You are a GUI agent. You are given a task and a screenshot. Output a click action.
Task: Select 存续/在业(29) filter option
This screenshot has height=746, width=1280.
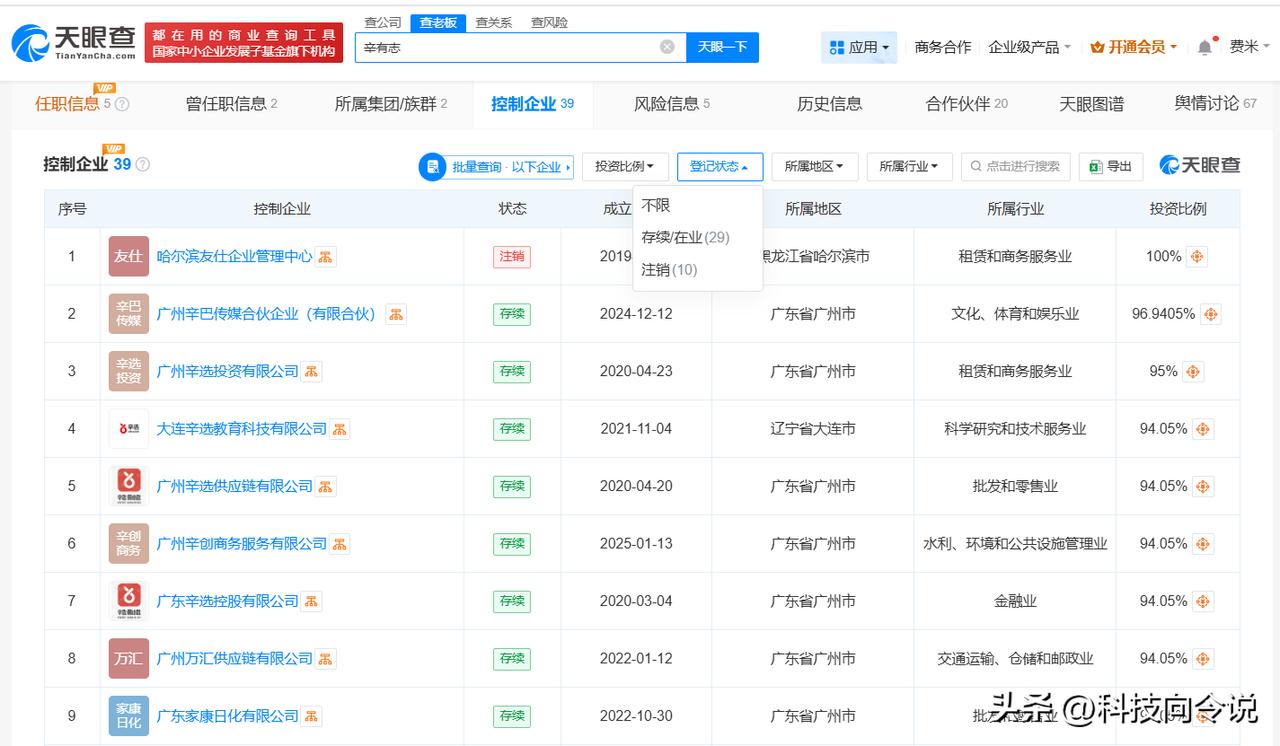[686, 238]
